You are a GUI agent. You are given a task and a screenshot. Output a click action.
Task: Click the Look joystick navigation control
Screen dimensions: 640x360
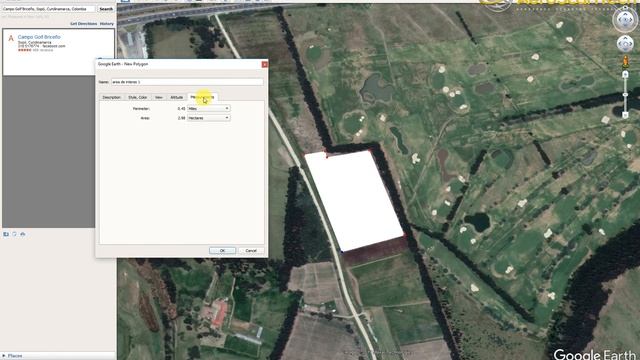click(x=625, y=19)
